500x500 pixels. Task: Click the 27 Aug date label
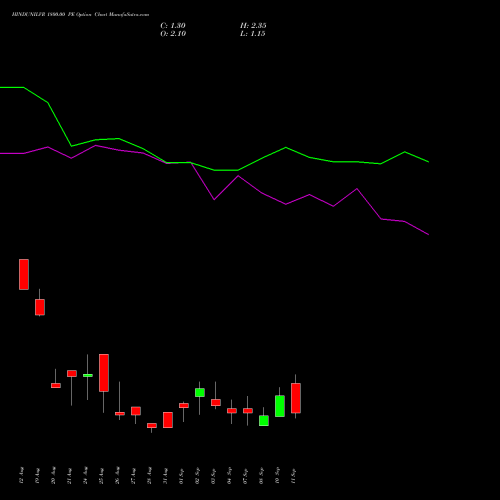[x=133, y=476]
